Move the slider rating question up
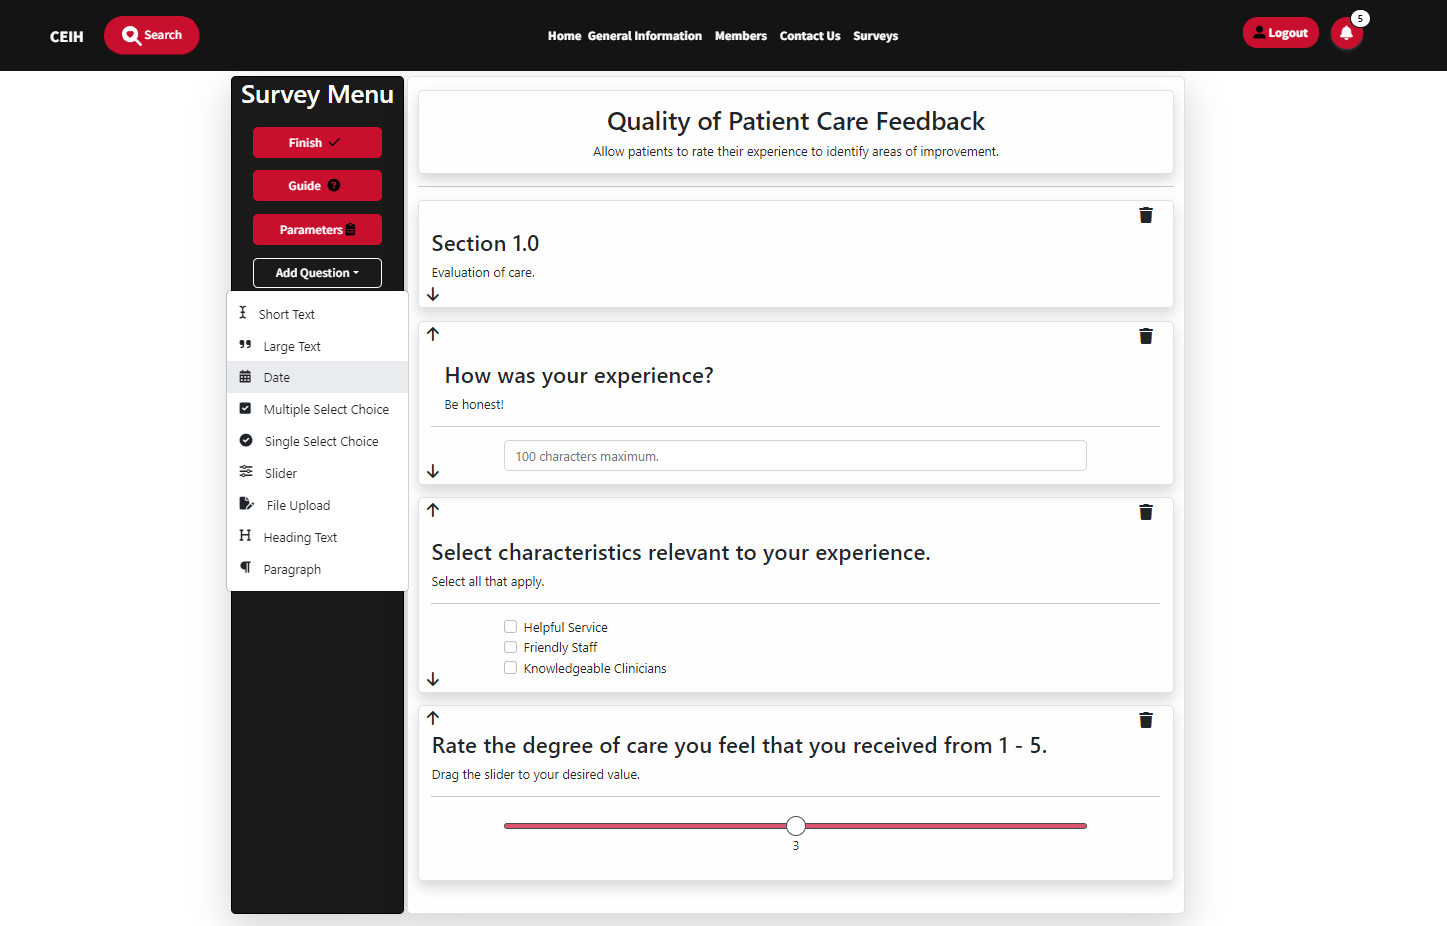 433,718
